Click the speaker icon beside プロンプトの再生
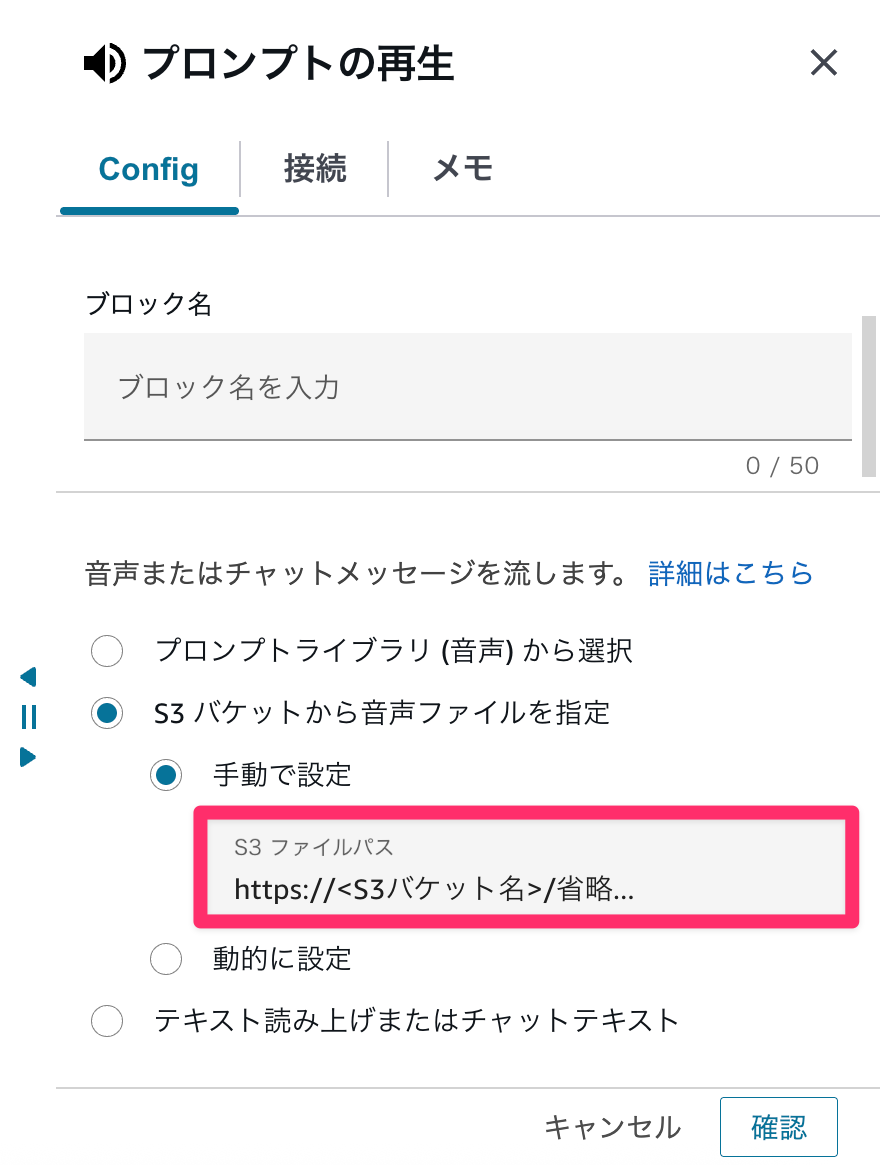 [104, 65]
